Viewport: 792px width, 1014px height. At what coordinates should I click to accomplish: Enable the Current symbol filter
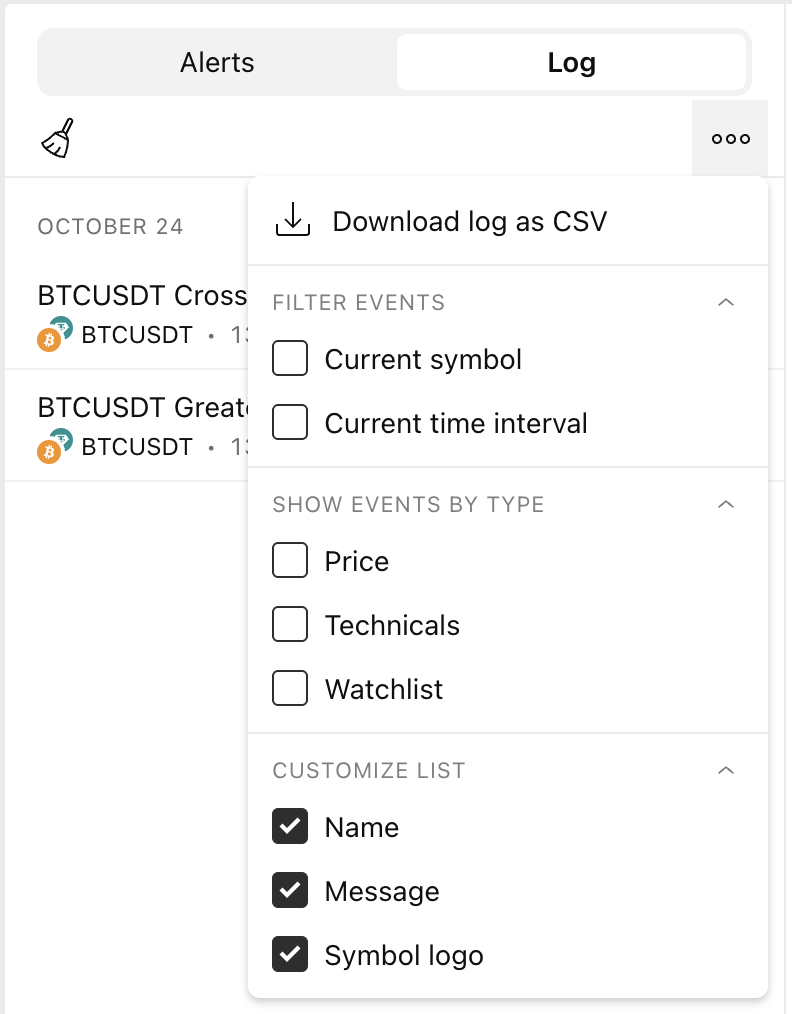pyautogui.click(x=290, y=359)
